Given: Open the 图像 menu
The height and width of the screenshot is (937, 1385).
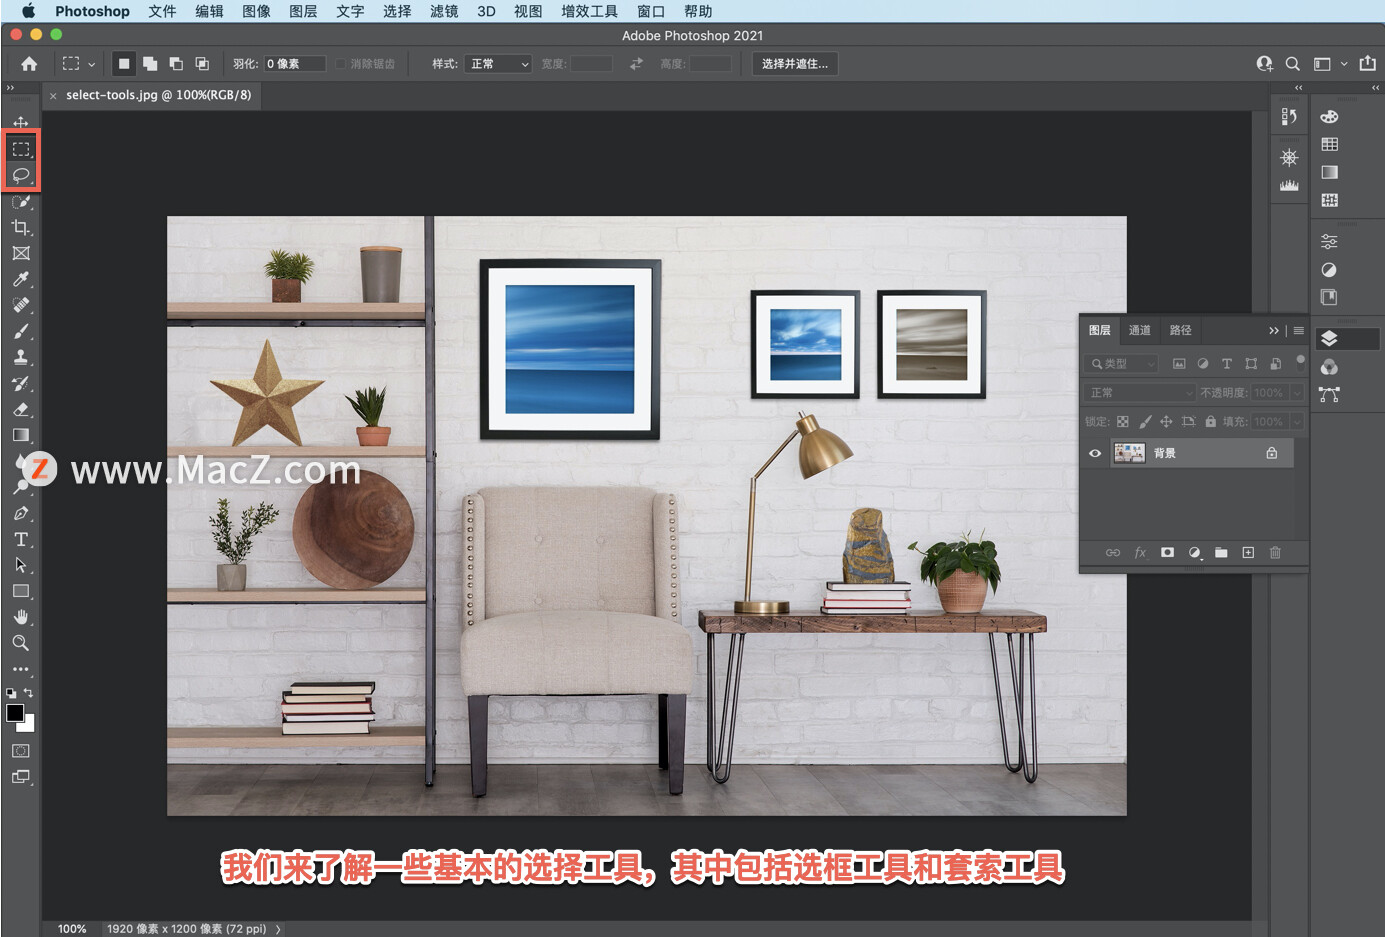Looking at the screenshot, I should pyautogui.click(x=256, y=11).
